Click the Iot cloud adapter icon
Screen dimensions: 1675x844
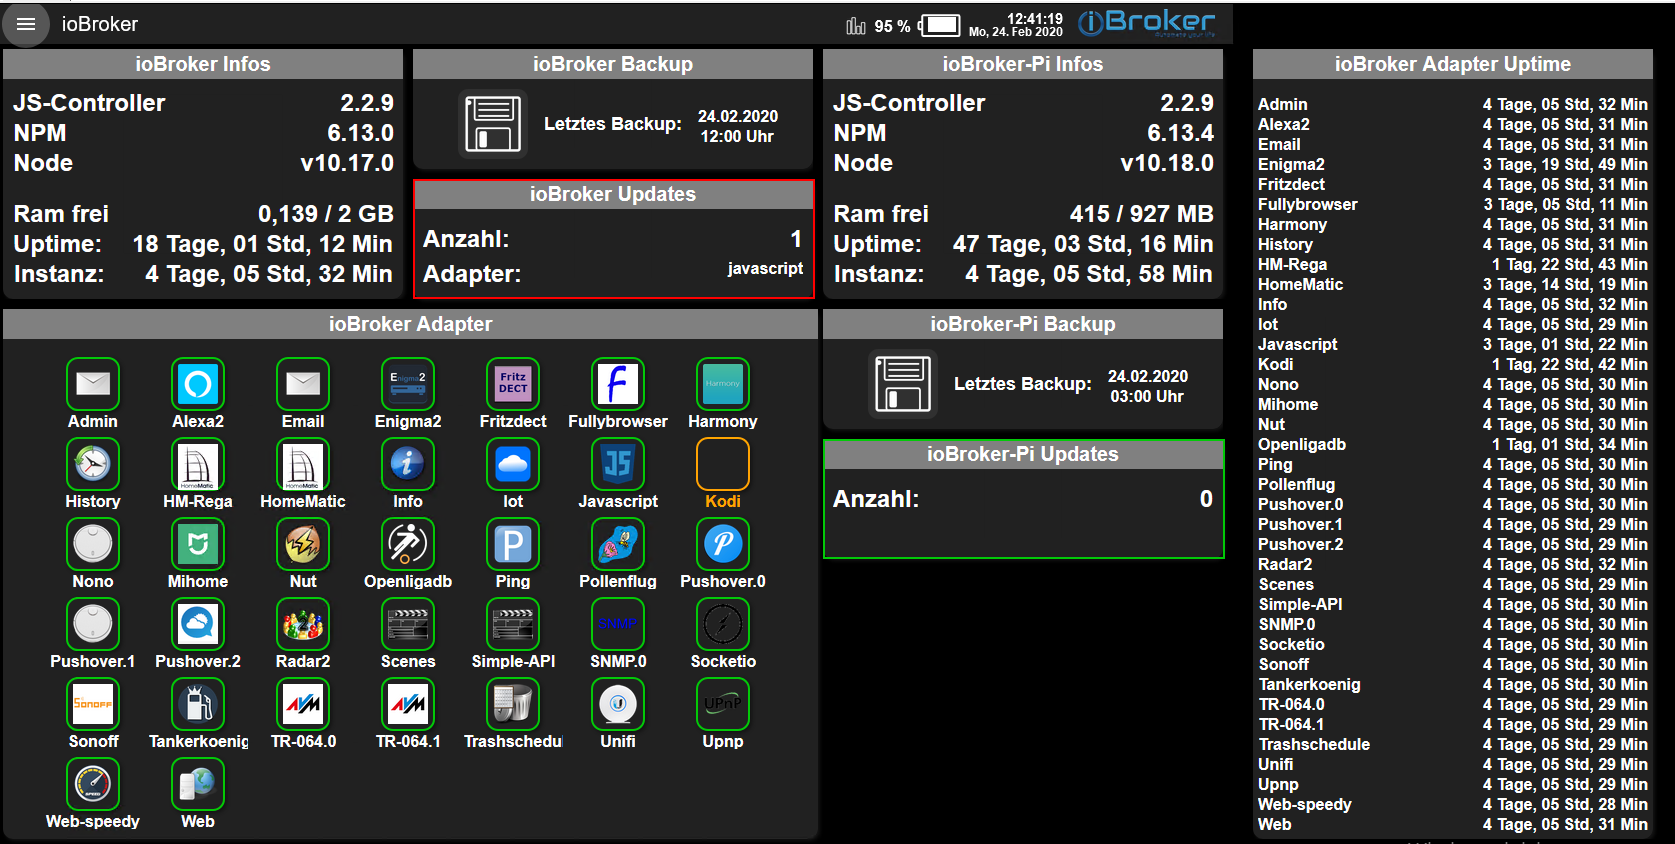pyautogui.click(x=513, y=464)
